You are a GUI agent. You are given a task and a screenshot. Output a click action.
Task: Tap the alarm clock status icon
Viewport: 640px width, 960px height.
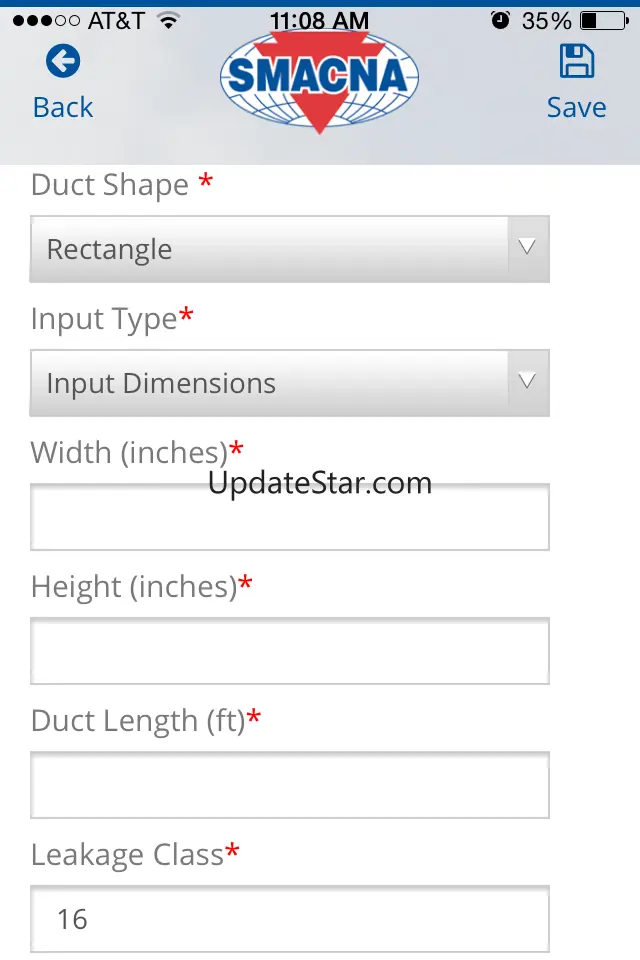[501, 20]
